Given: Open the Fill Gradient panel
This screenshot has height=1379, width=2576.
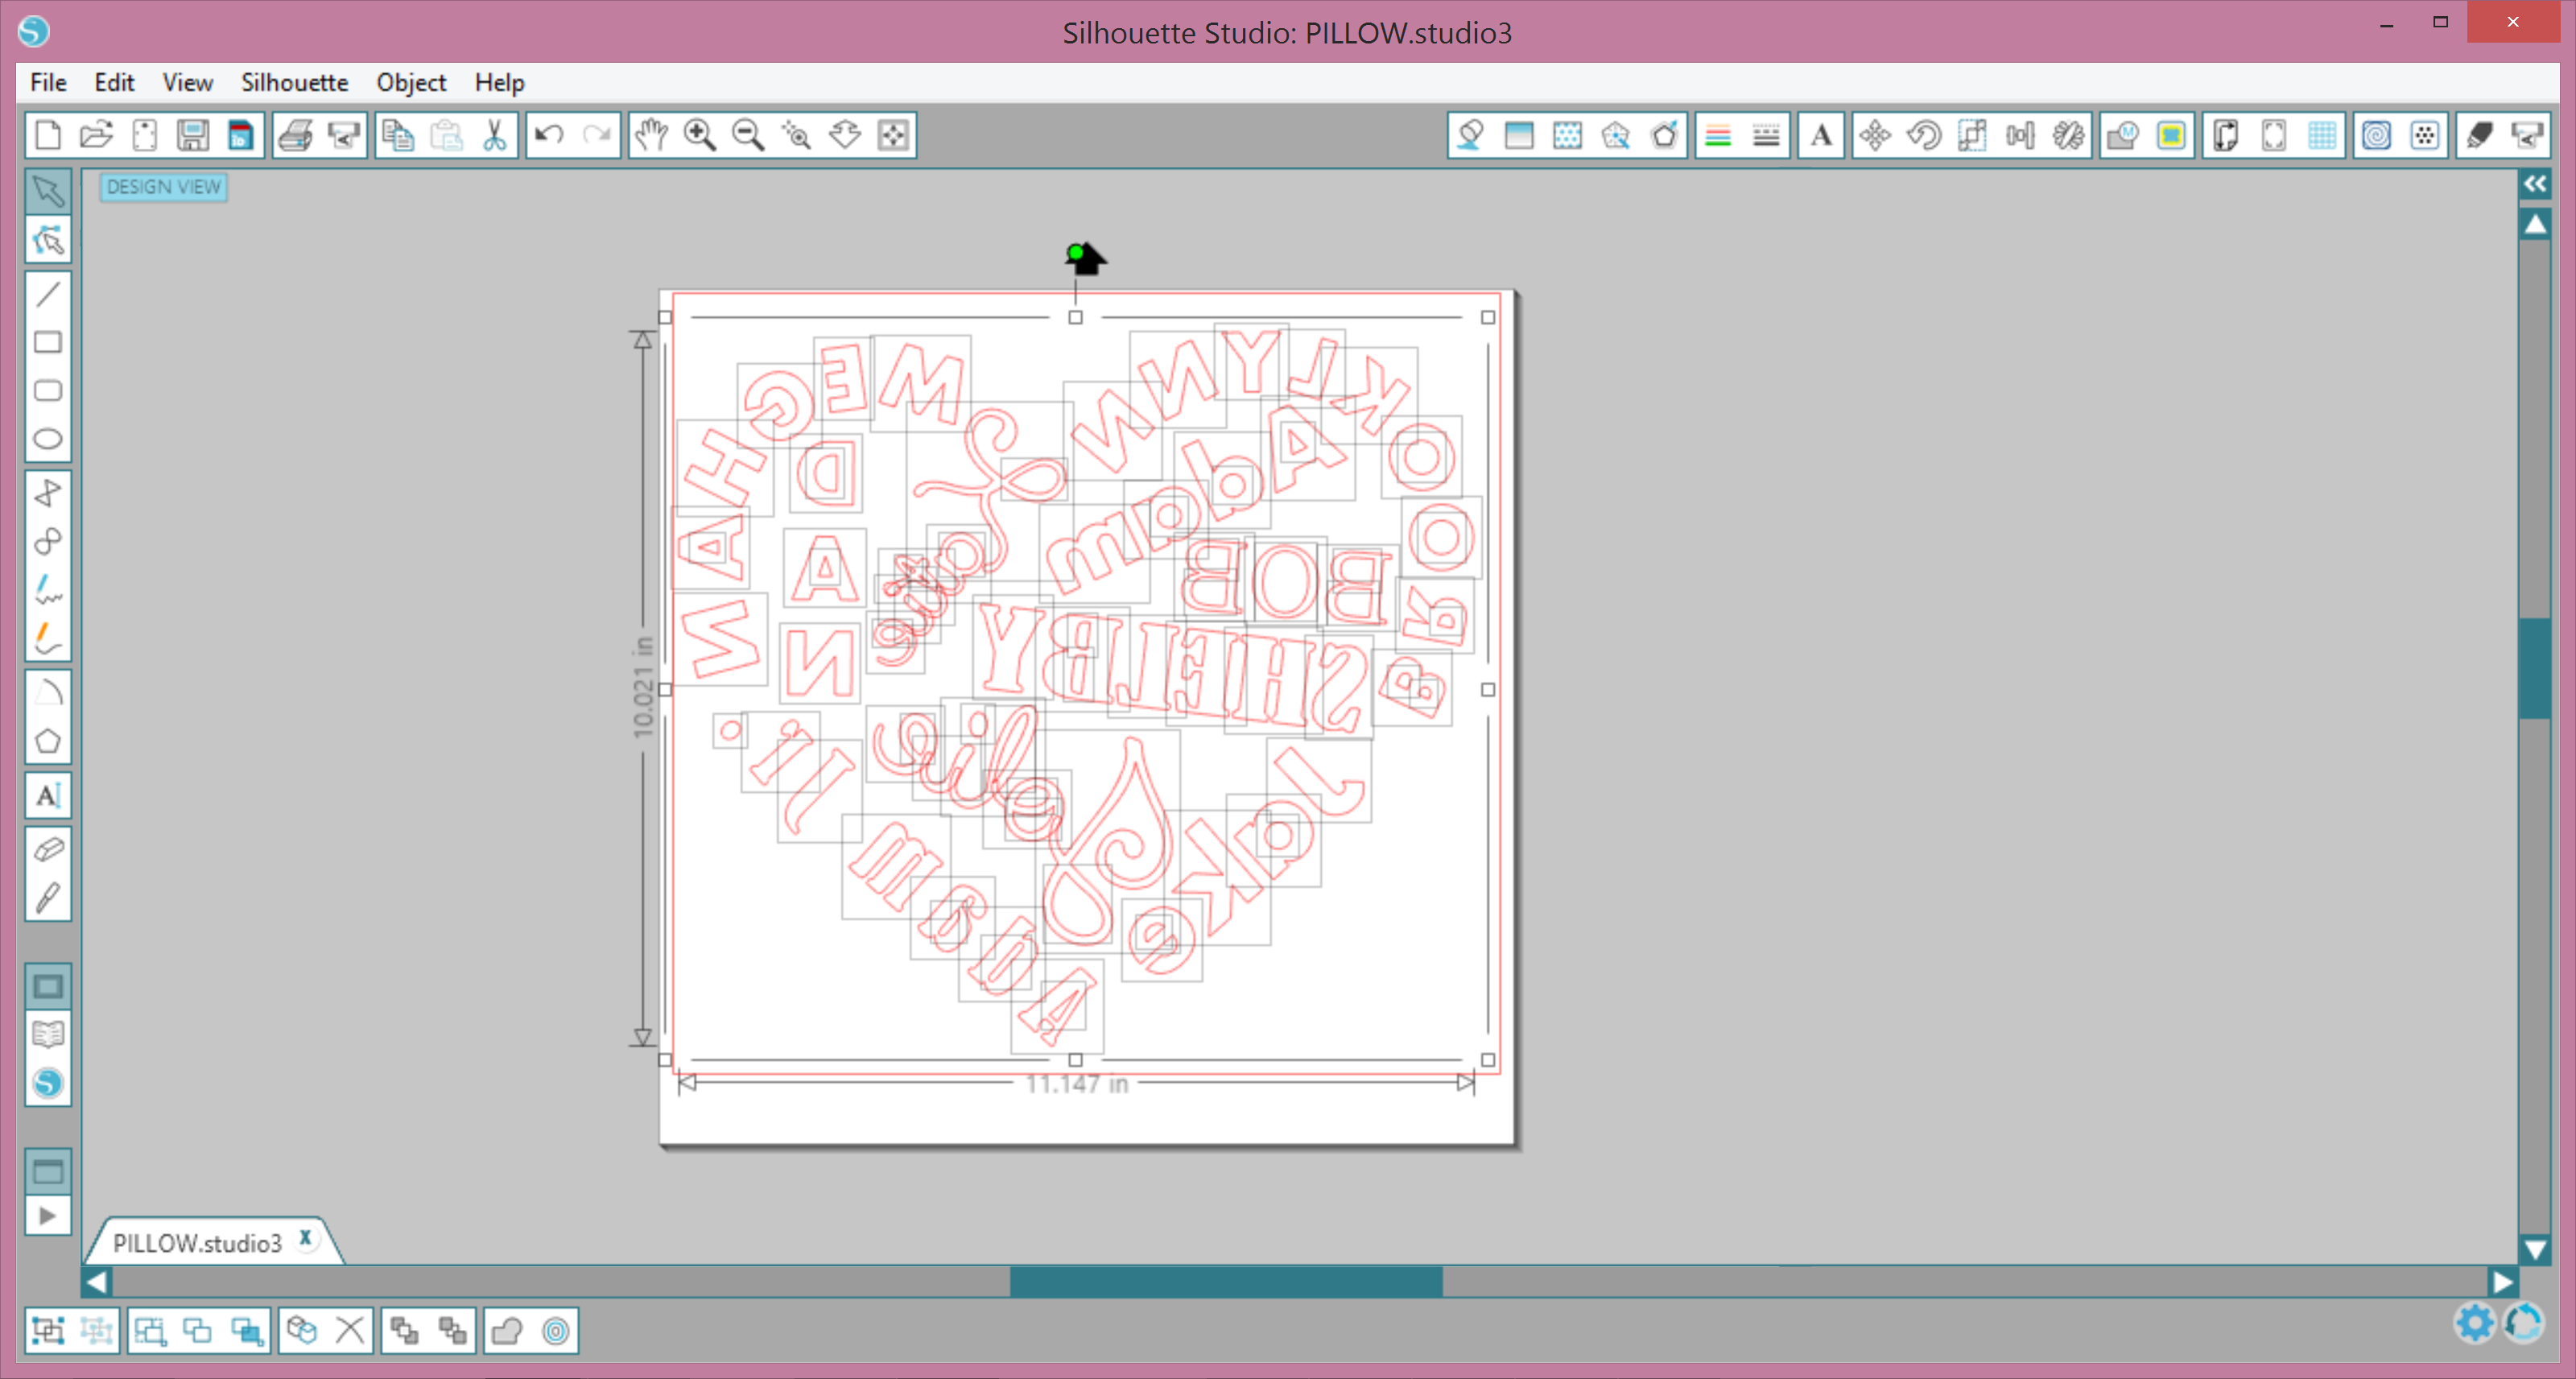Looking at the screenshot, I should pos(1519,135).
